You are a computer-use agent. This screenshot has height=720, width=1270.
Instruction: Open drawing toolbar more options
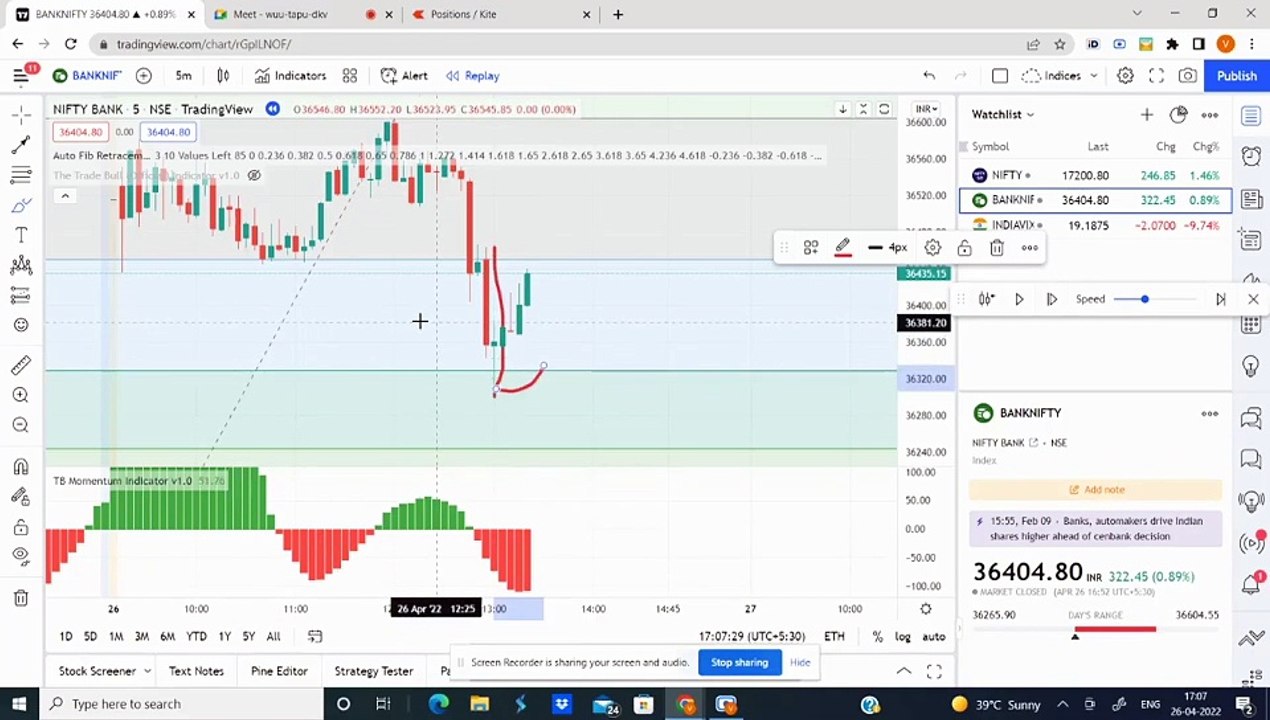1029,248
